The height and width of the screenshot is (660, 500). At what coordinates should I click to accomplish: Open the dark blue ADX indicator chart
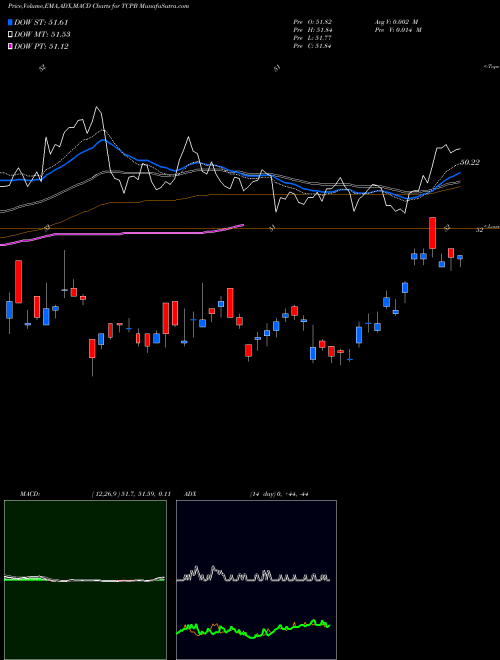[256, 580]
